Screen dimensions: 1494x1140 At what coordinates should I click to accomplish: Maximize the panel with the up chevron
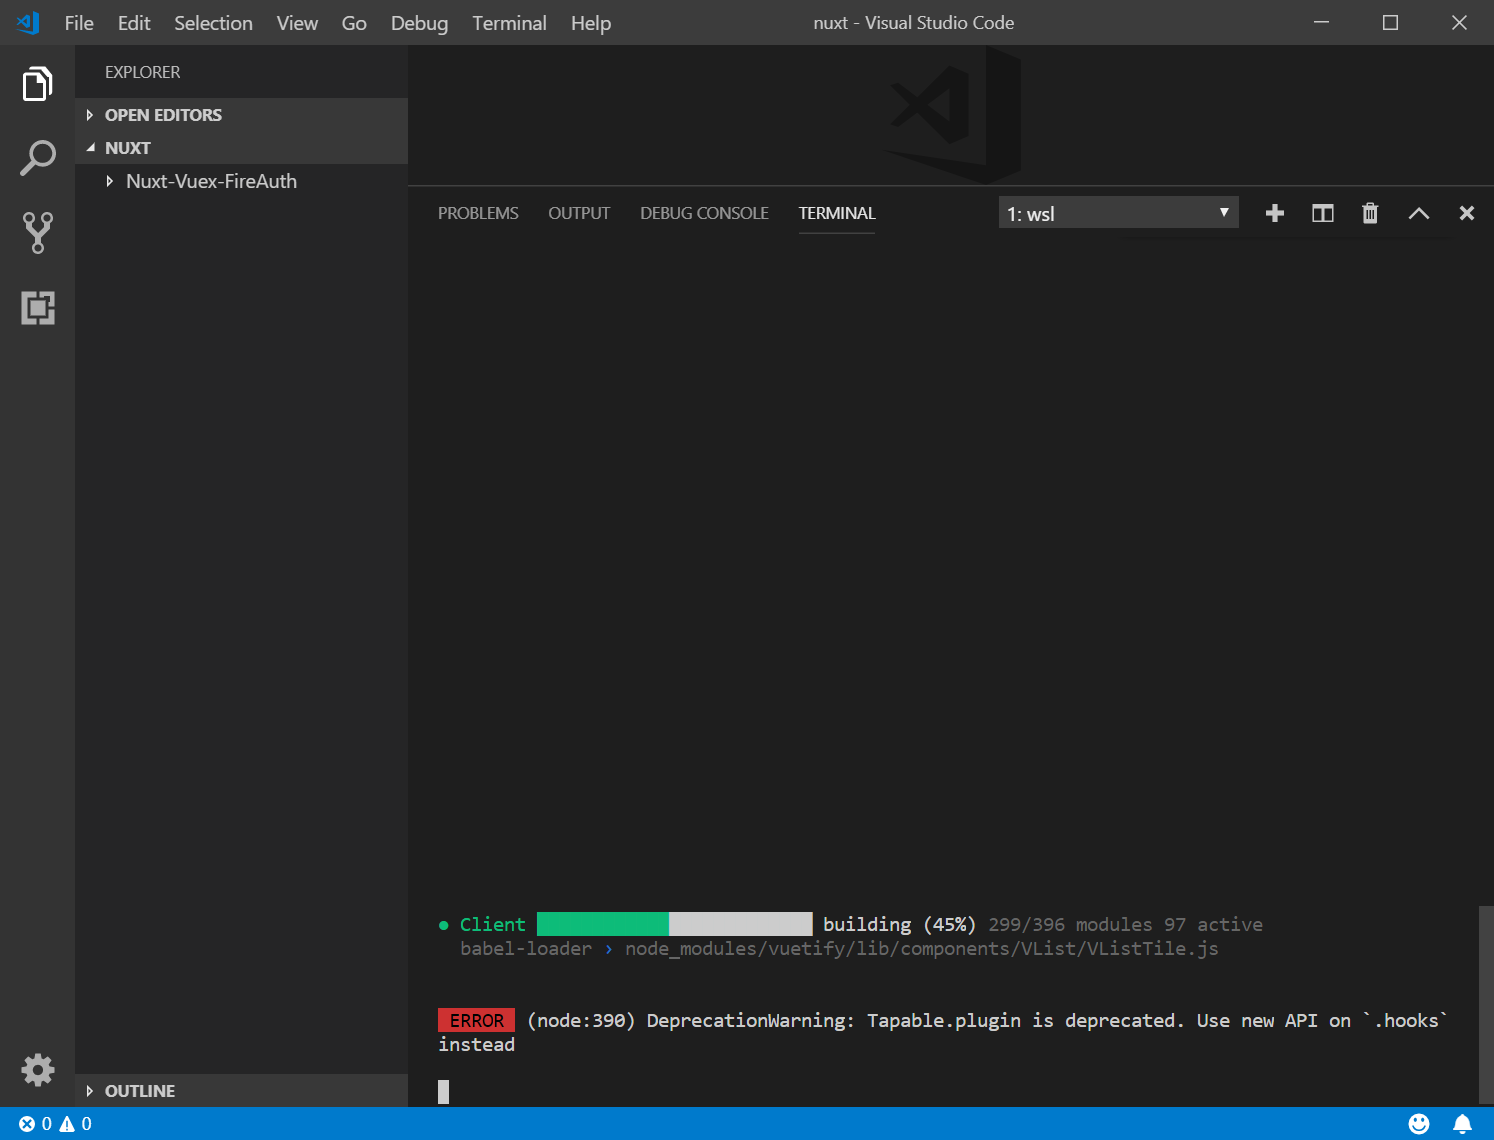coord(1418,213)
